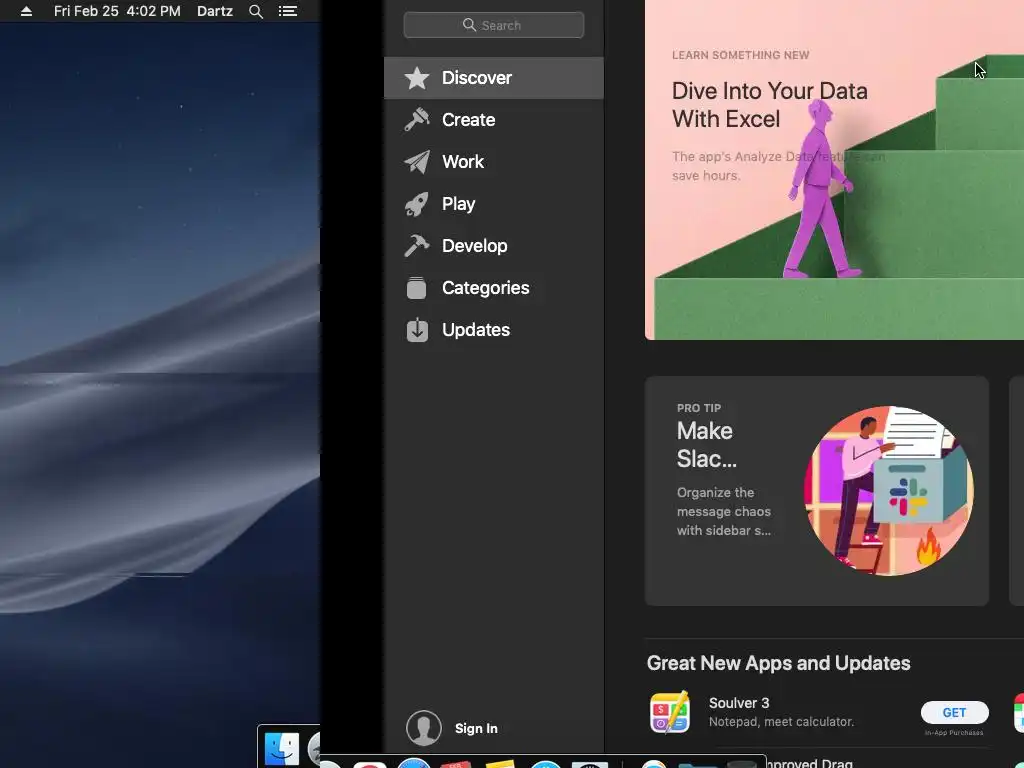Click the Discover star icon
The width and height of the screenshot is (1024, 768).
(417, 78)
